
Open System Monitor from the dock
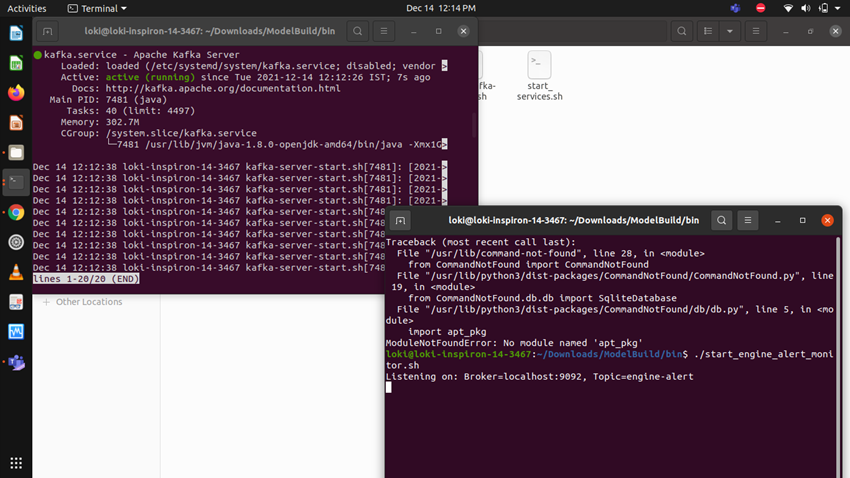[16, 332]
